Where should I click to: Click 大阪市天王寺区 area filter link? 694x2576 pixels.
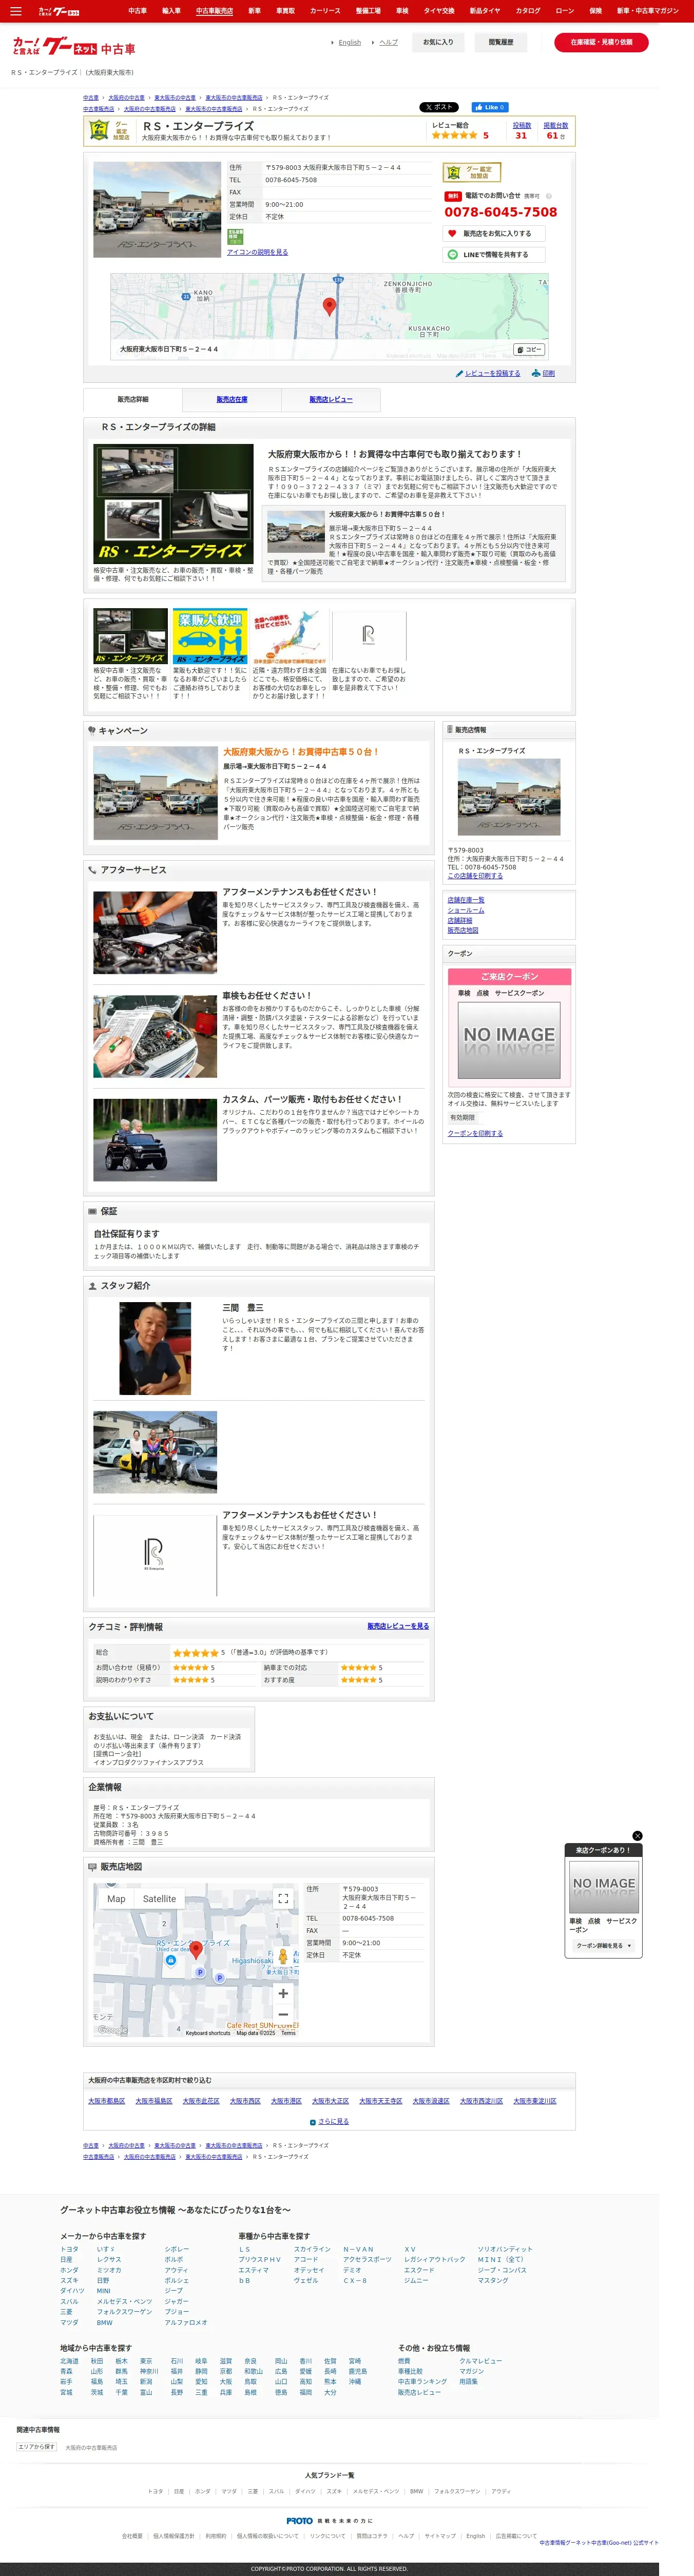point(380,2101)
